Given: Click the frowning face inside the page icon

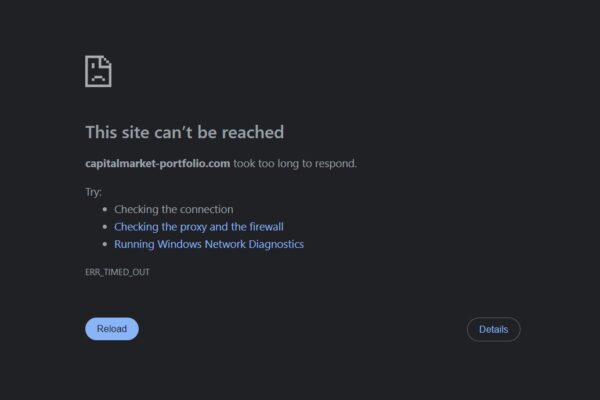Looking at the screenshot, I should pos(97,73).
